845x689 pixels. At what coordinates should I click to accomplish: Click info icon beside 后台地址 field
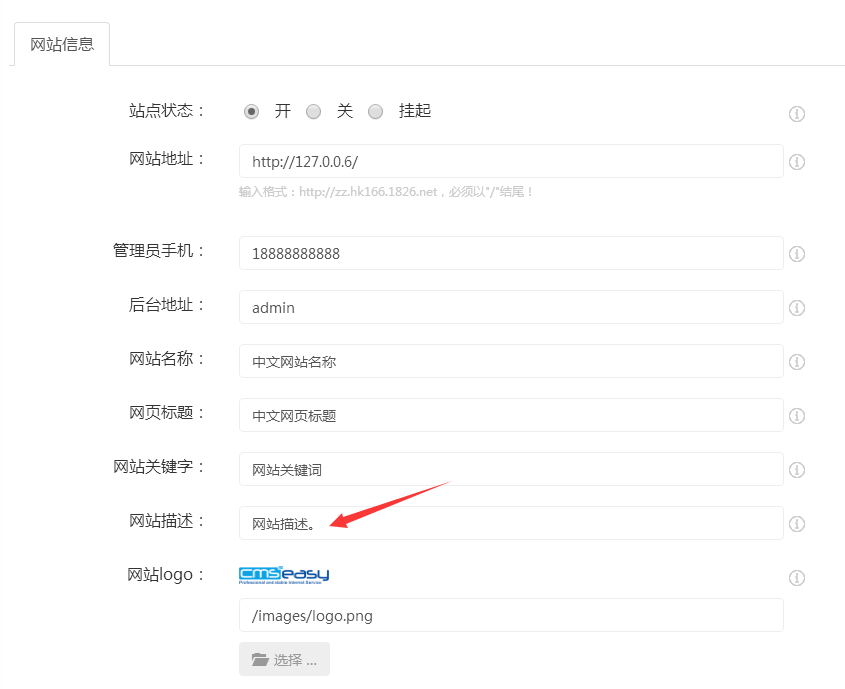pyautogui.click(x=797, y=308)
